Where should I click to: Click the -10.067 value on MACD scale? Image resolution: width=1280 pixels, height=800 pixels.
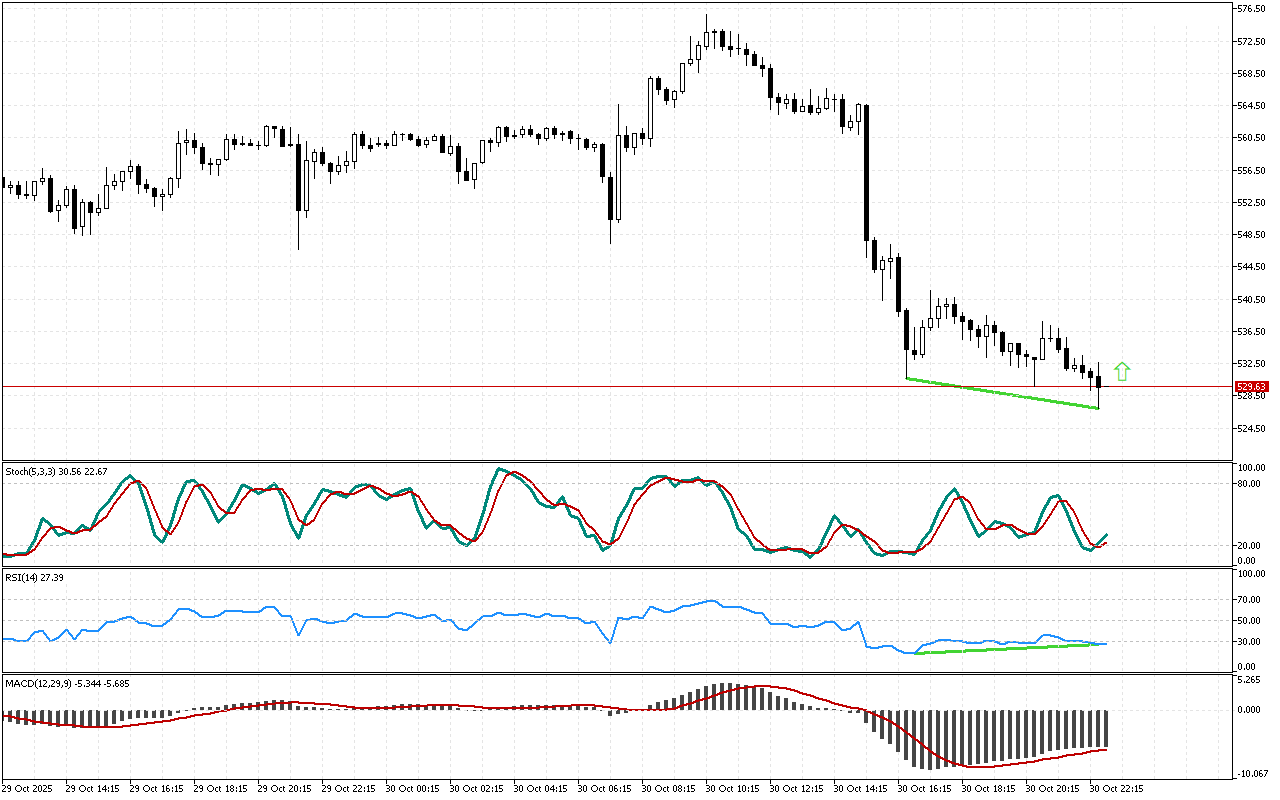pos(1252,773)
